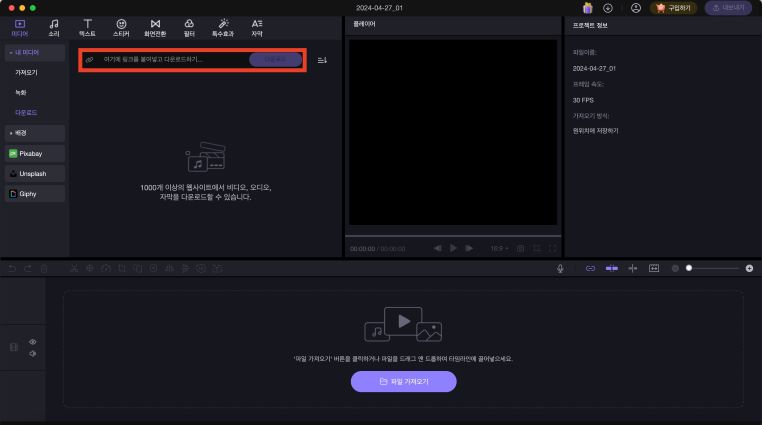Click the gift icon in title bar

588,8
